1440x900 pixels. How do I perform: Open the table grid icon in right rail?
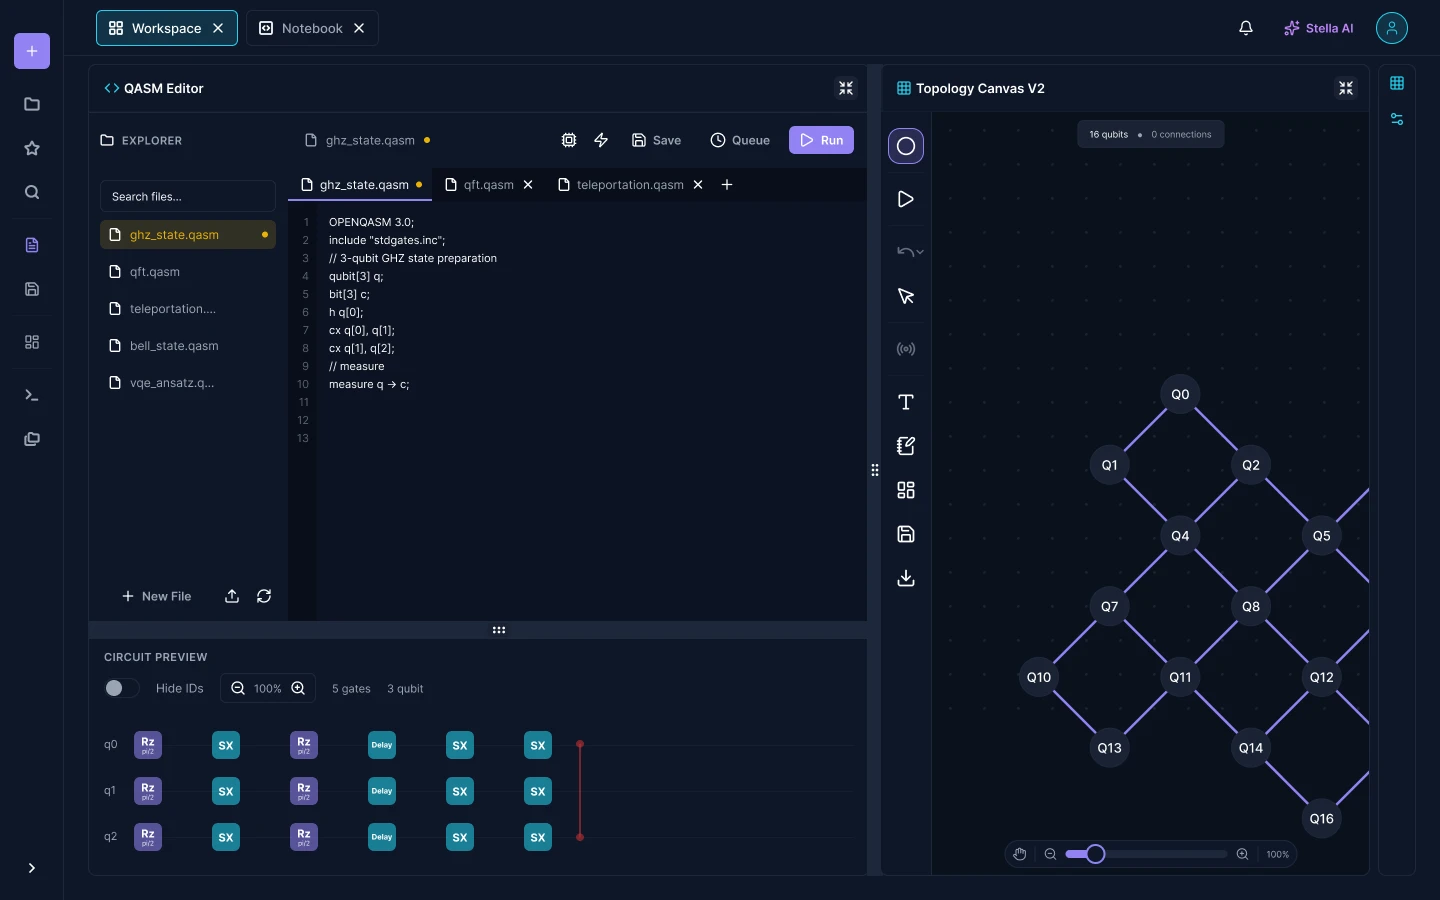(1397, 83)
